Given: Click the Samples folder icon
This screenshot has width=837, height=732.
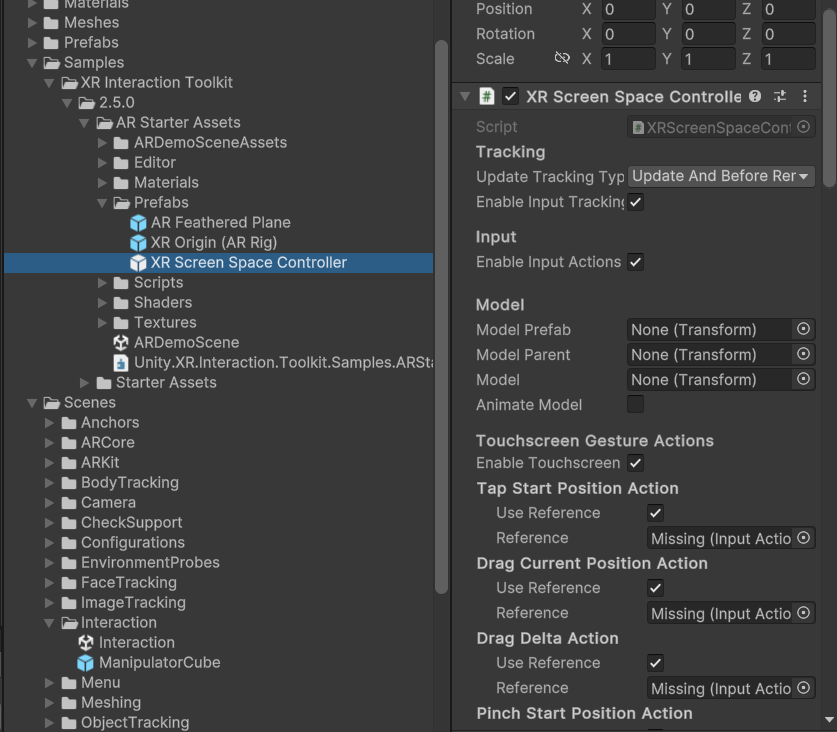Looking at the screenshot, I should point(52,63).
